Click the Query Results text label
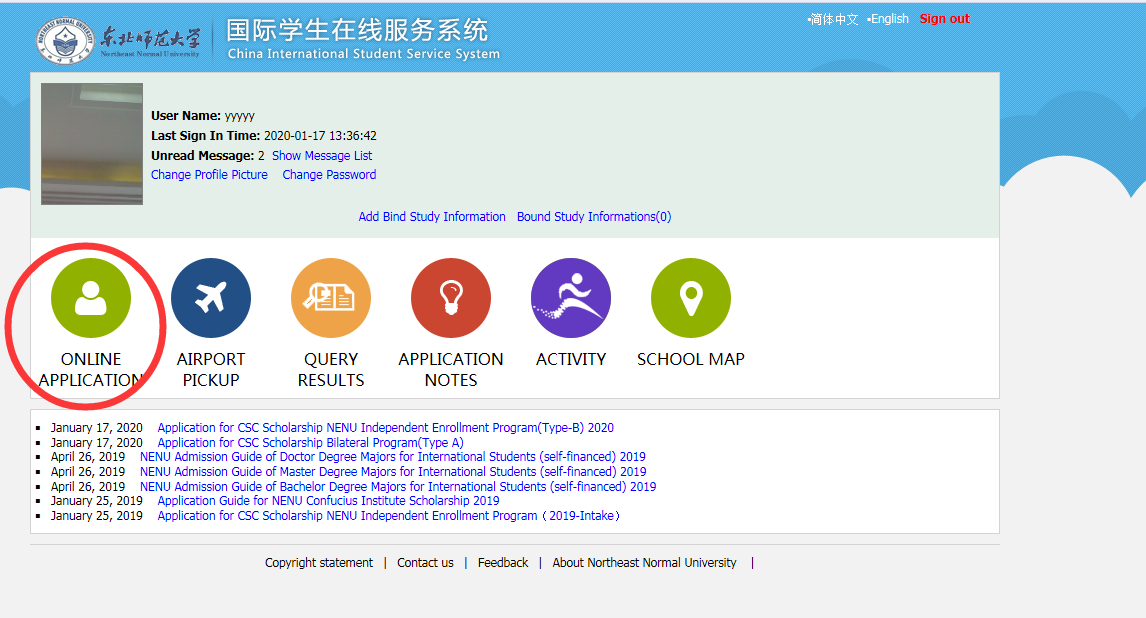 [331, 370]
